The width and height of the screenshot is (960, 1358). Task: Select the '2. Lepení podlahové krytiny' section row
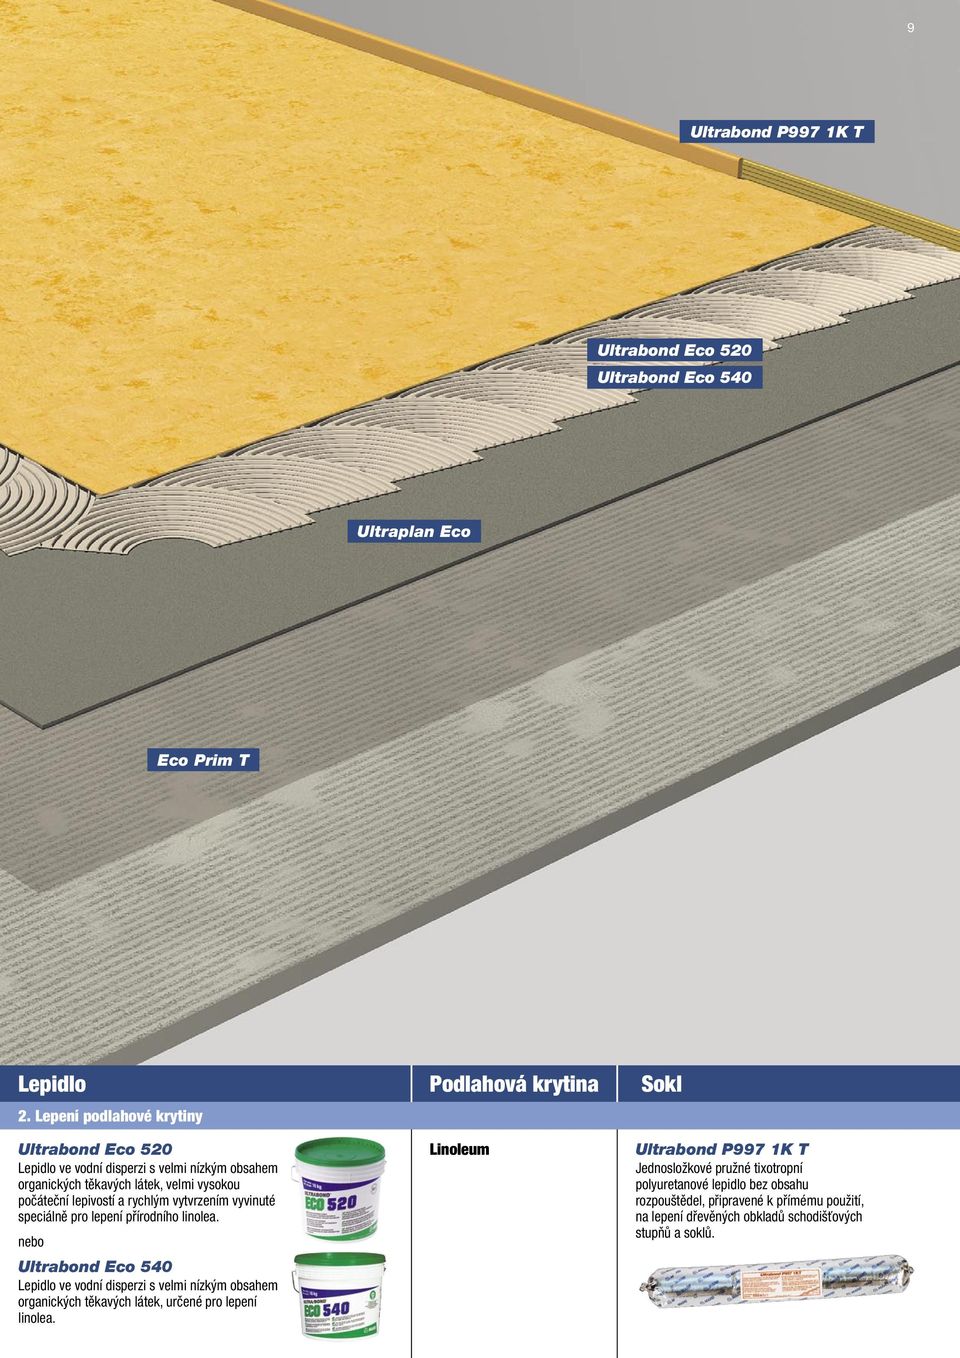click(480, 1116)
